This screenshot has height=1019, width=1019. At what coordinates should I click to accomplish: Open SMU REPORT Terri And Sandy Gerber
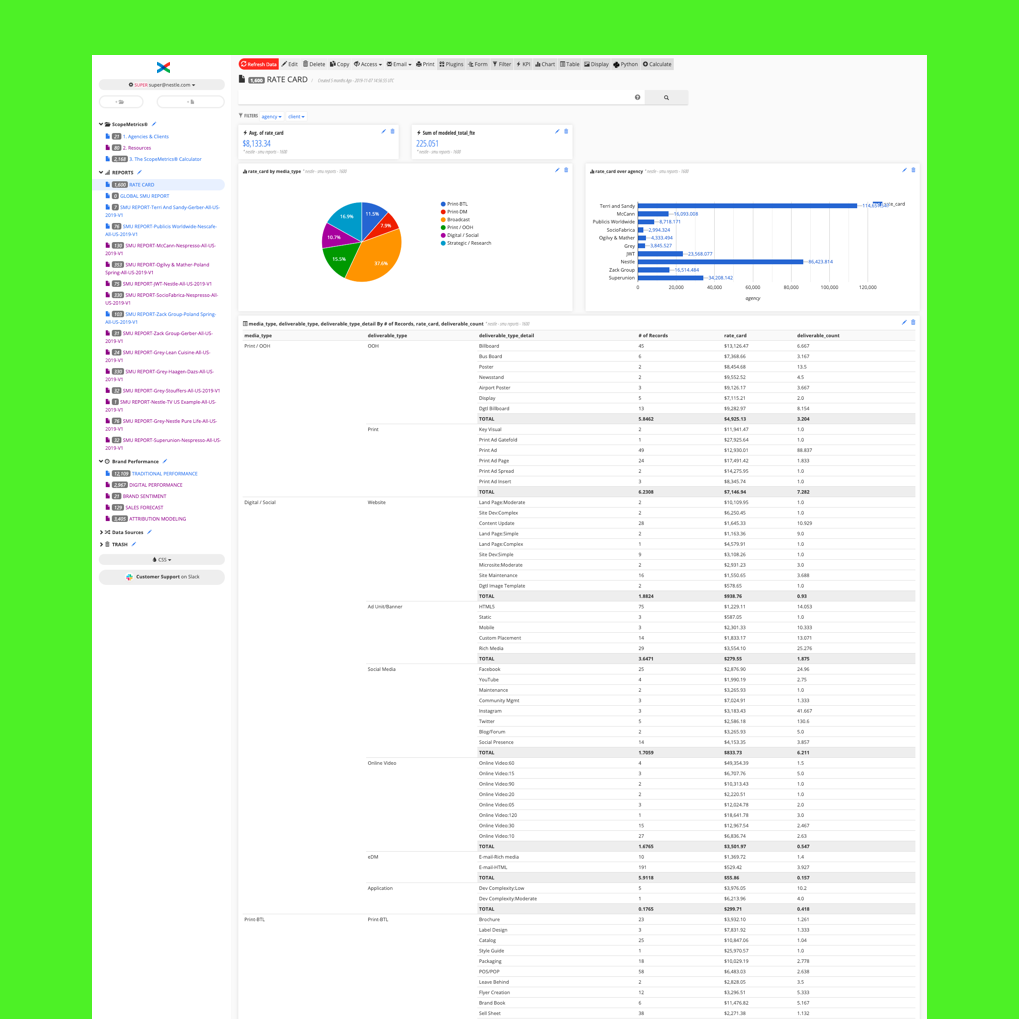tap(162, 211)
